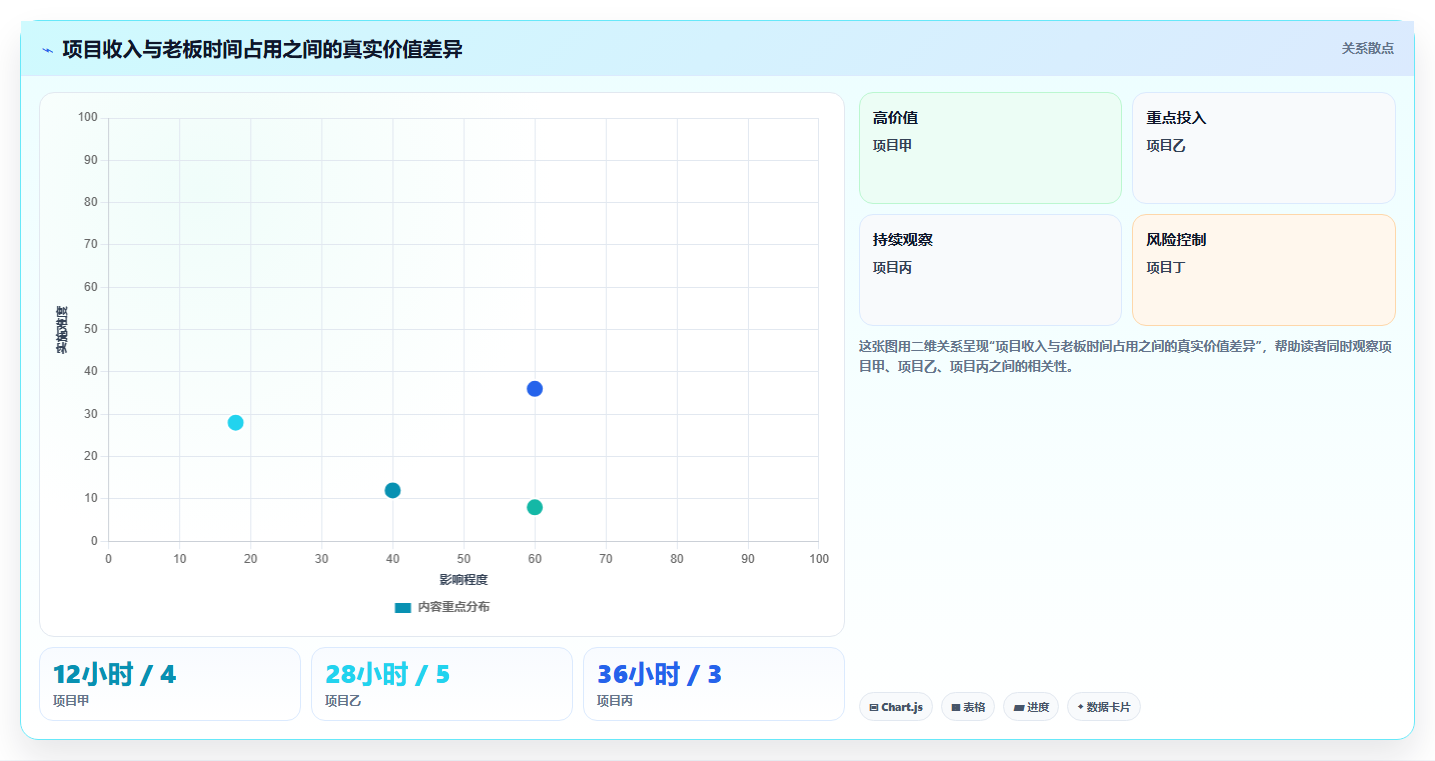The width and height of the screenshot is (1435, 761).
Task: Open the 风险控制 项目丁 card
Action: point(1263,270)
